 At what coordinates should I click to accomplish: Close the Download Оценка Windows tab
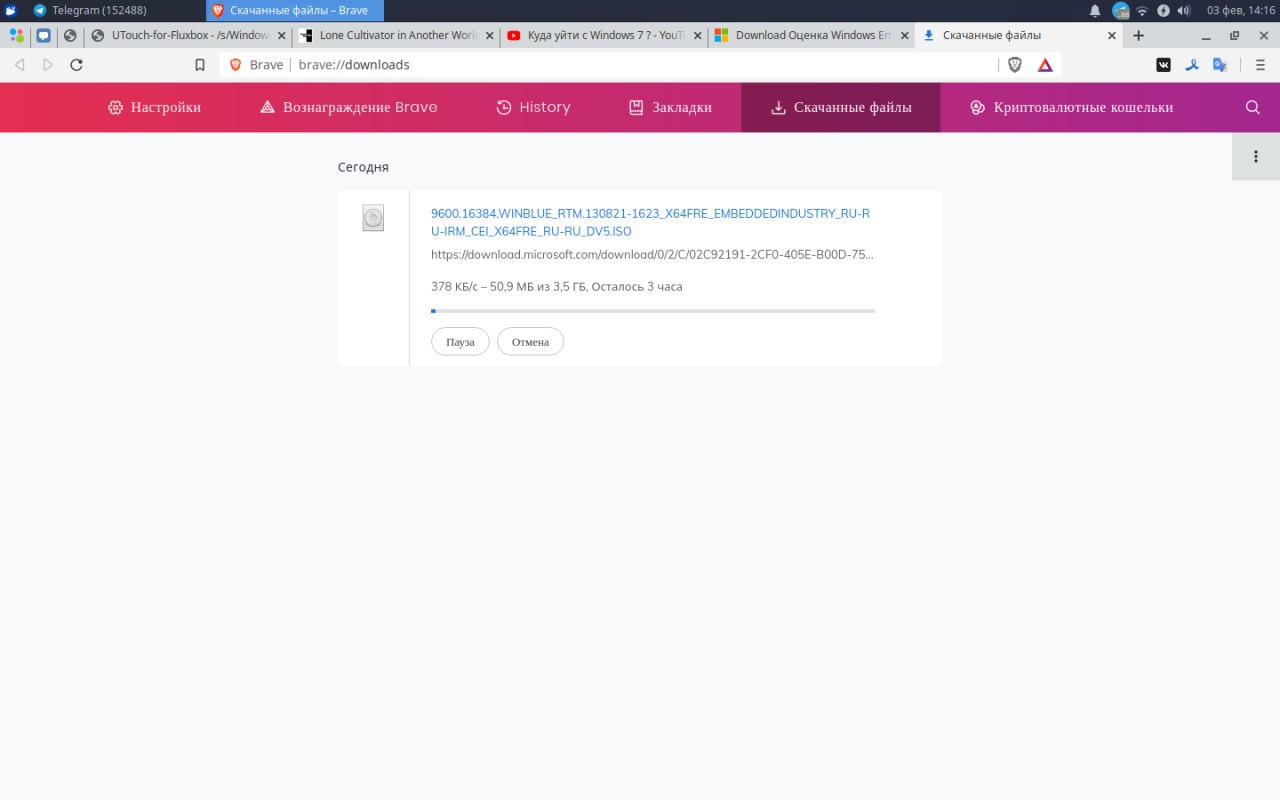(904, 35)
